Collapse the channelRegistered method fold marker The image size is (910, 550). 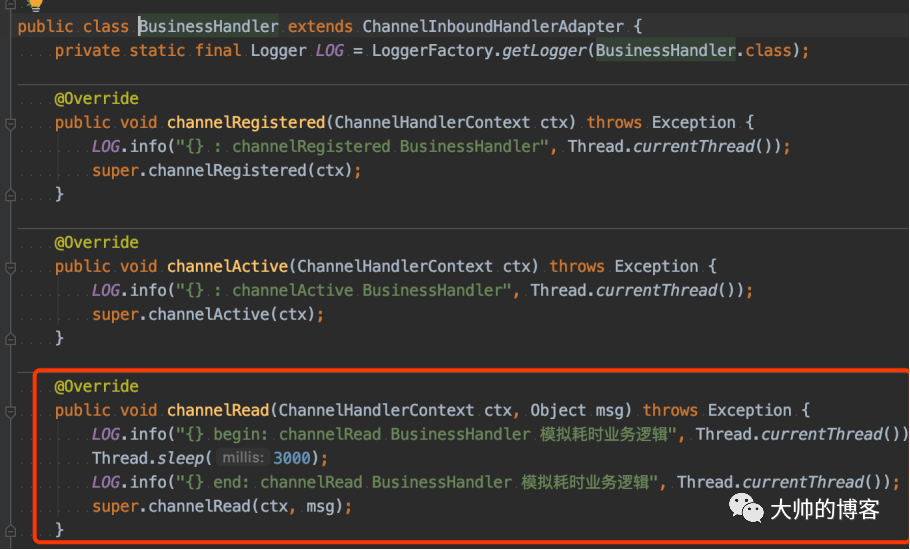click(10, 124)
